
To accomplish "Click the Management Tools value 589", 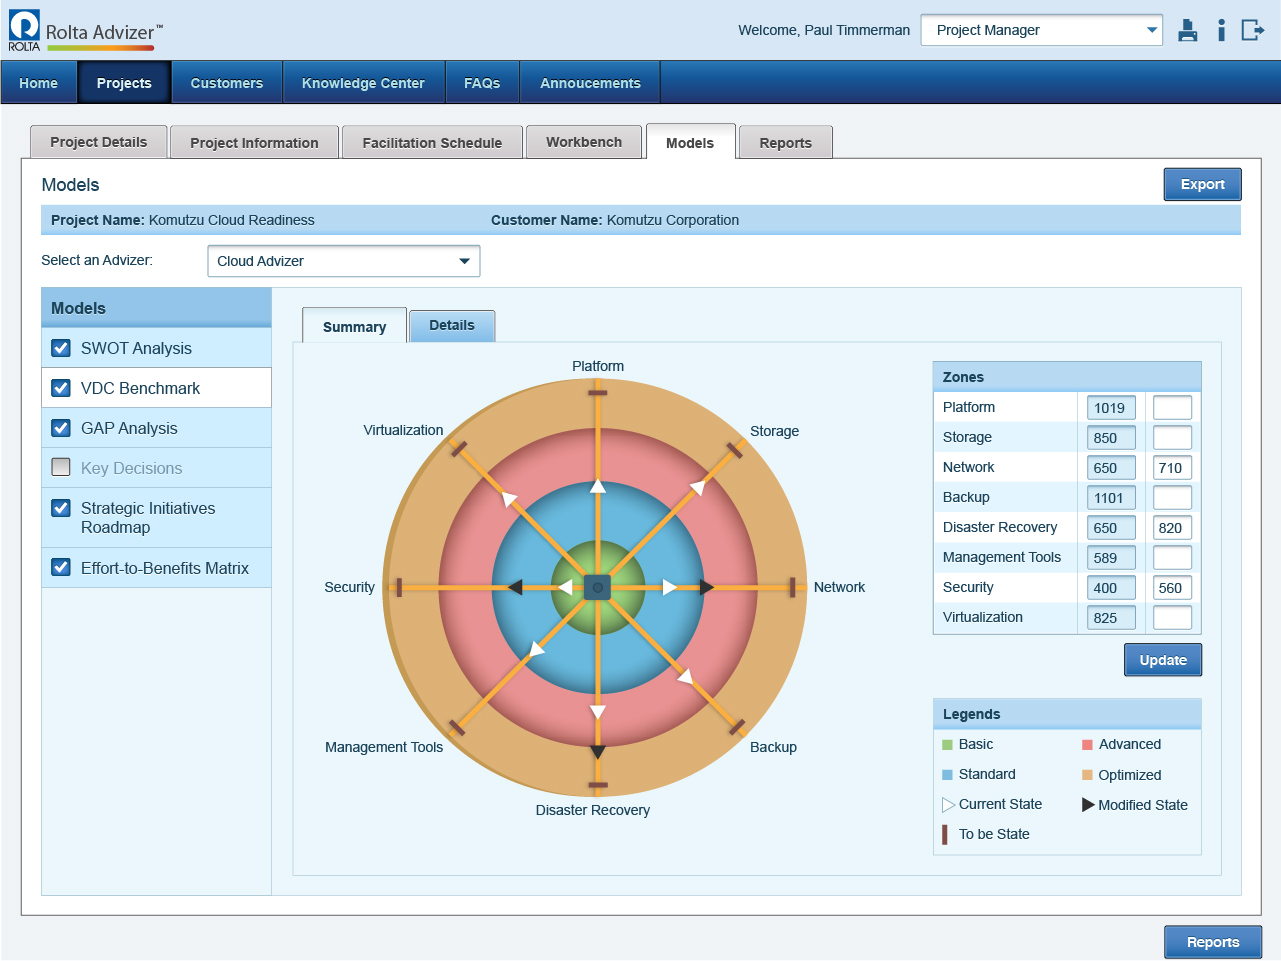I will pyautogui.click(x=1111, y=557).
